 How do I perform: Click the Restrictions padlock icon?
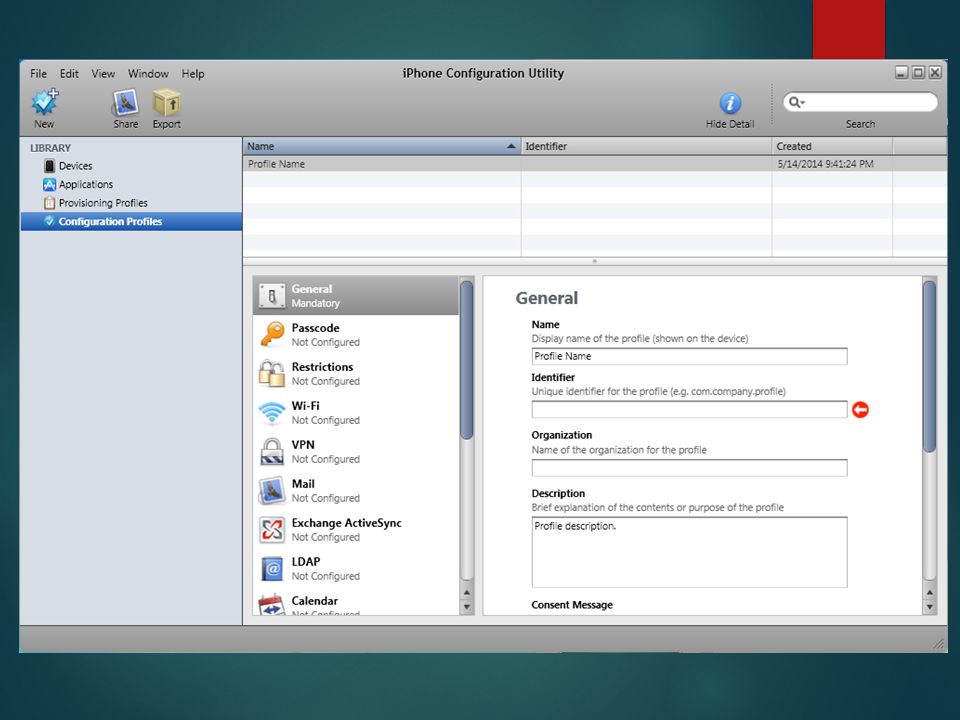click(272, 373)
